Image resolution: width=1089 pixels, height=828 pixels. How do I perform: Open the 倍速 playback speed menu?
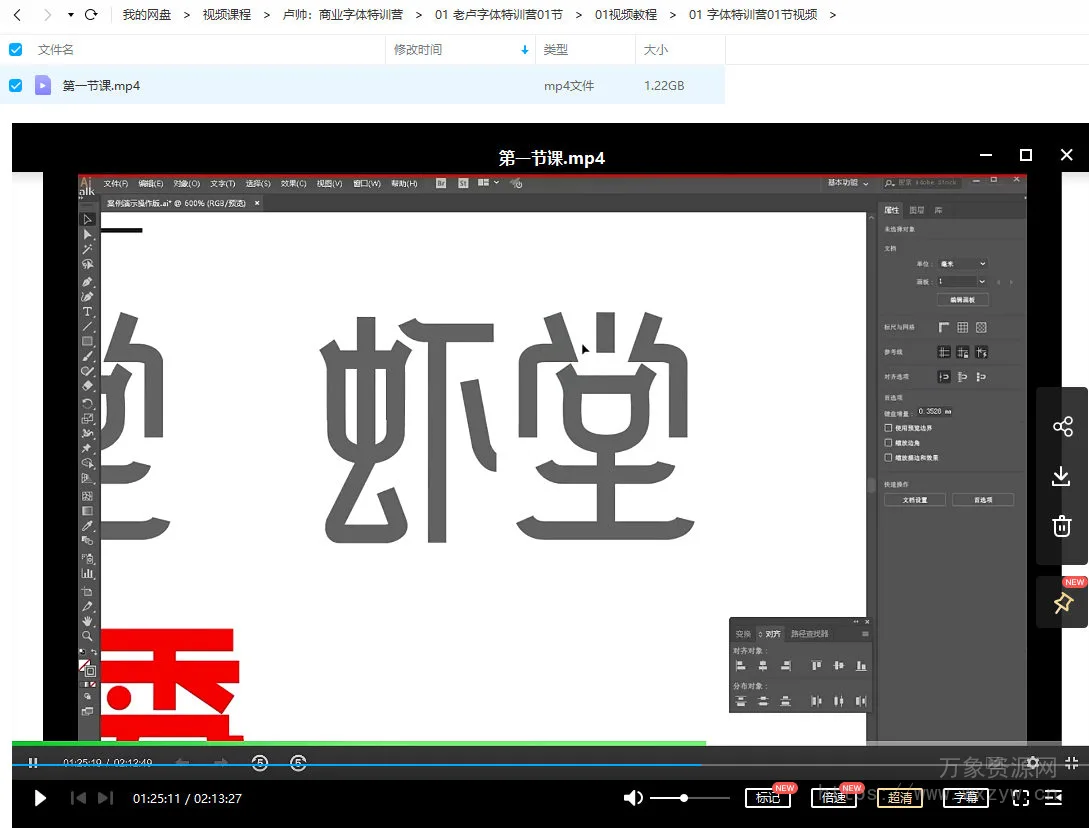(833, 798)
